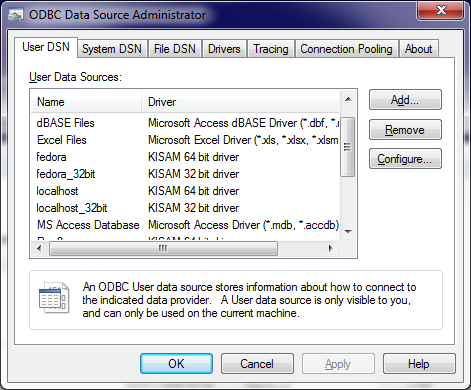Click the Help button

pos(419,364)
